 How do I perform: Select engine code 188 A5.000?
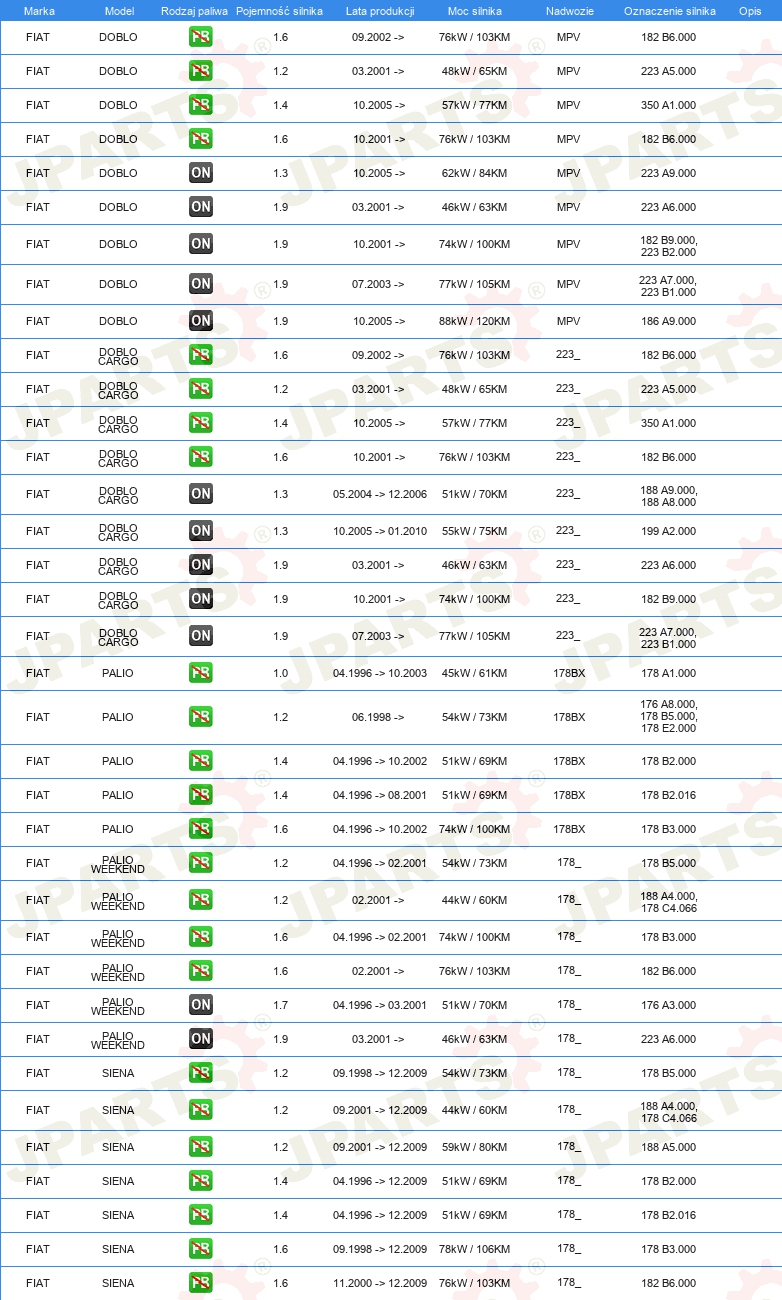668,1147
